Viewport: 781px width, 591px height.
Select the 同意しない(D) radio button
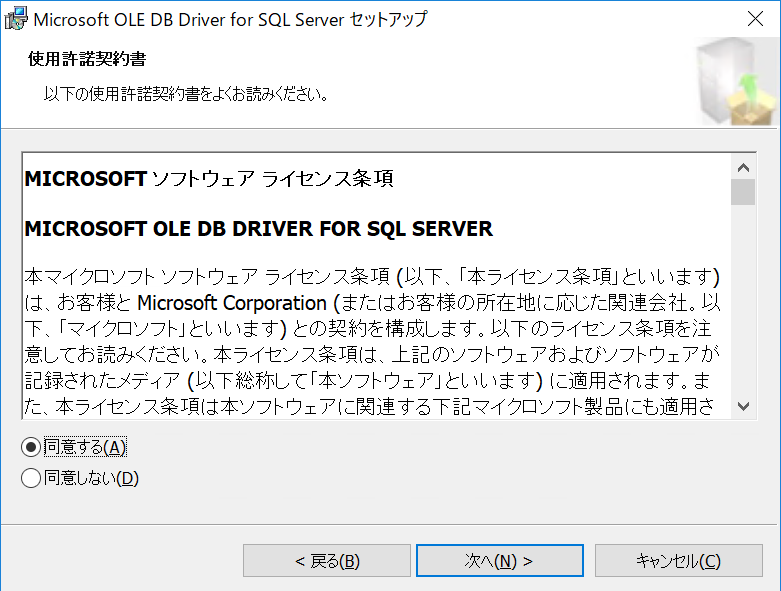pyautogui.click(x=31, y=479)
